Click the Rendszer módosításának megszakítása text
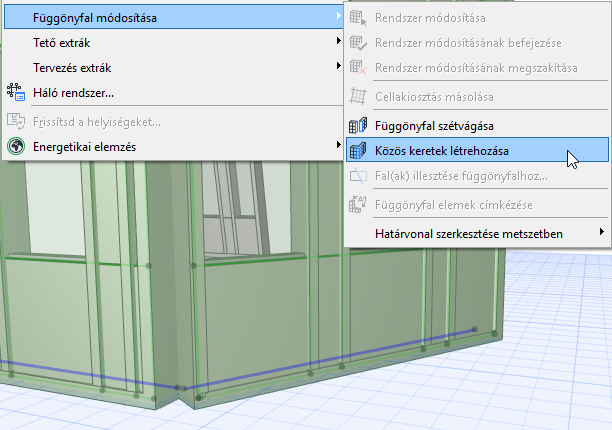The height and width of the screenshot is (430, 612). [476, 68]
